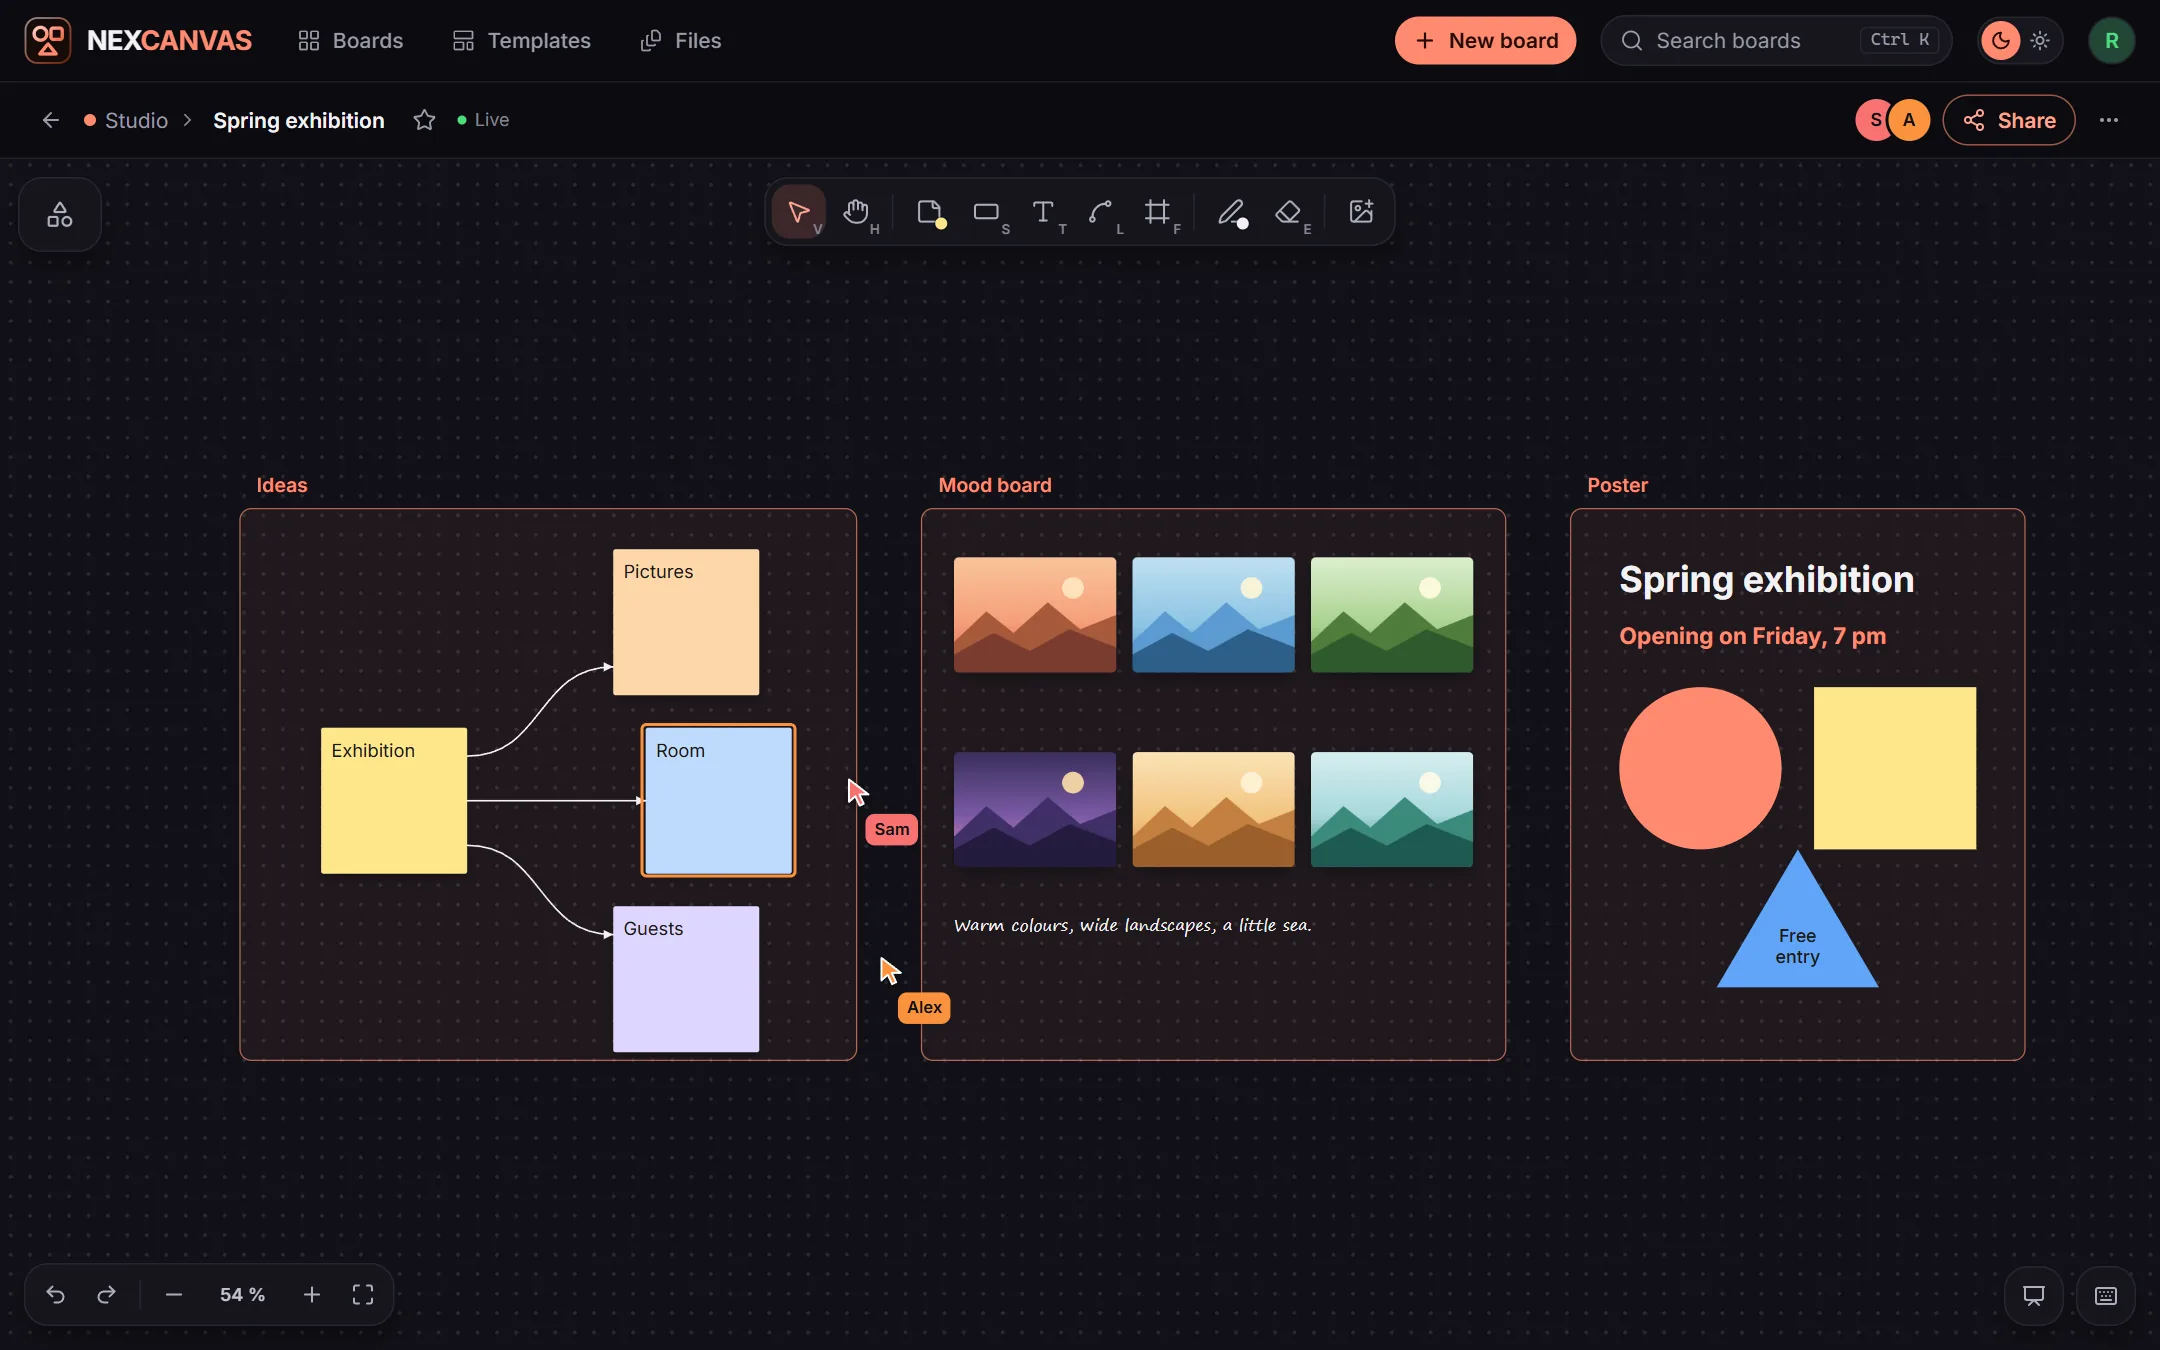Screen dimensions: 2160x1350
Task: Choose the Sticky note tool
Action: pos(930,212)
